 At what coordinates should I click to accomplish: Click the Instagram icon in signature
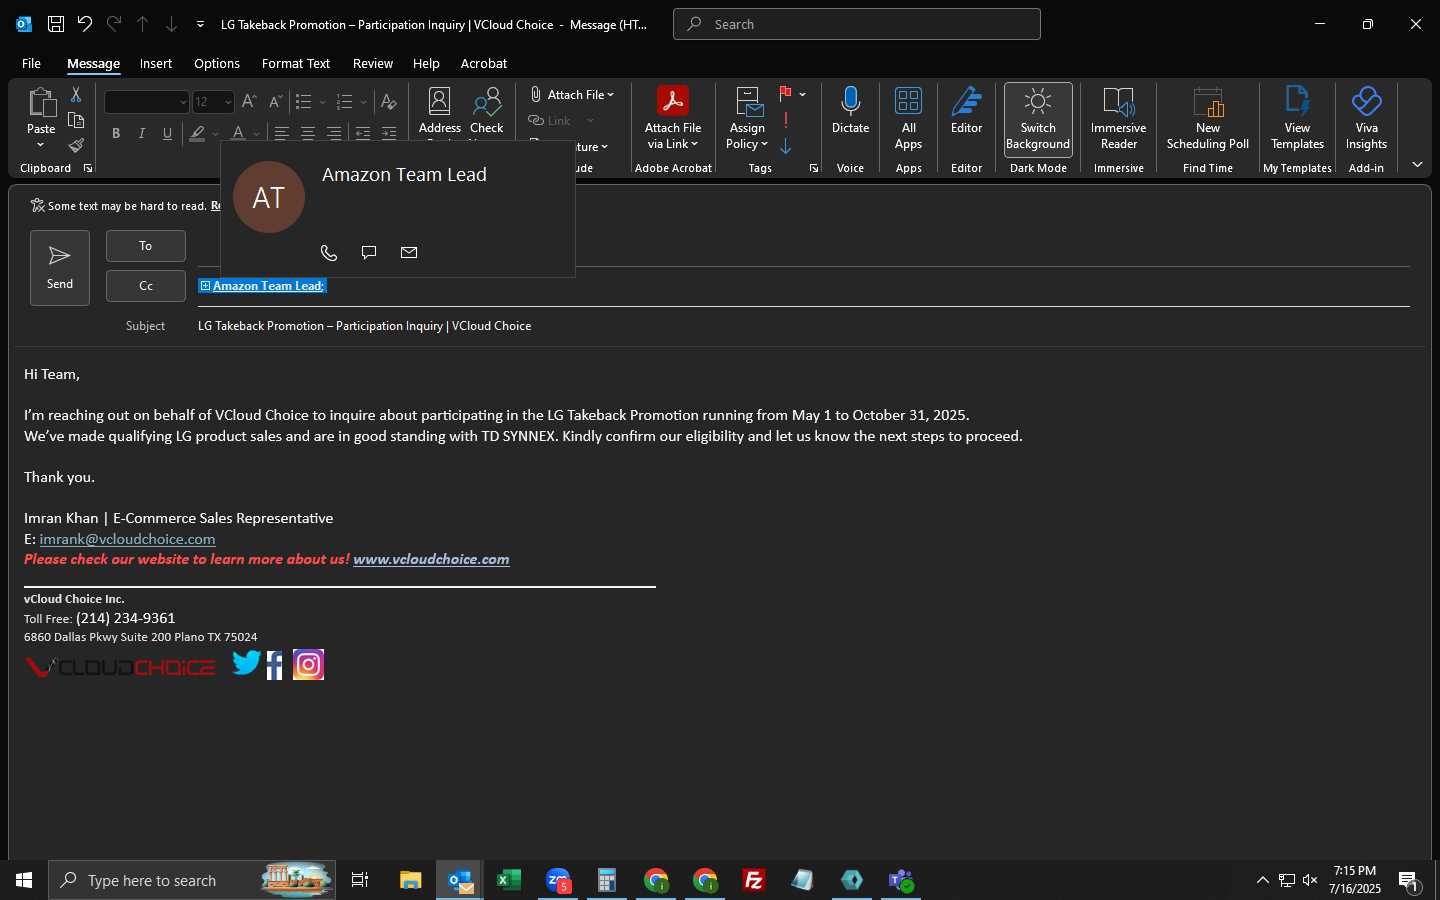tap(309, 665)
